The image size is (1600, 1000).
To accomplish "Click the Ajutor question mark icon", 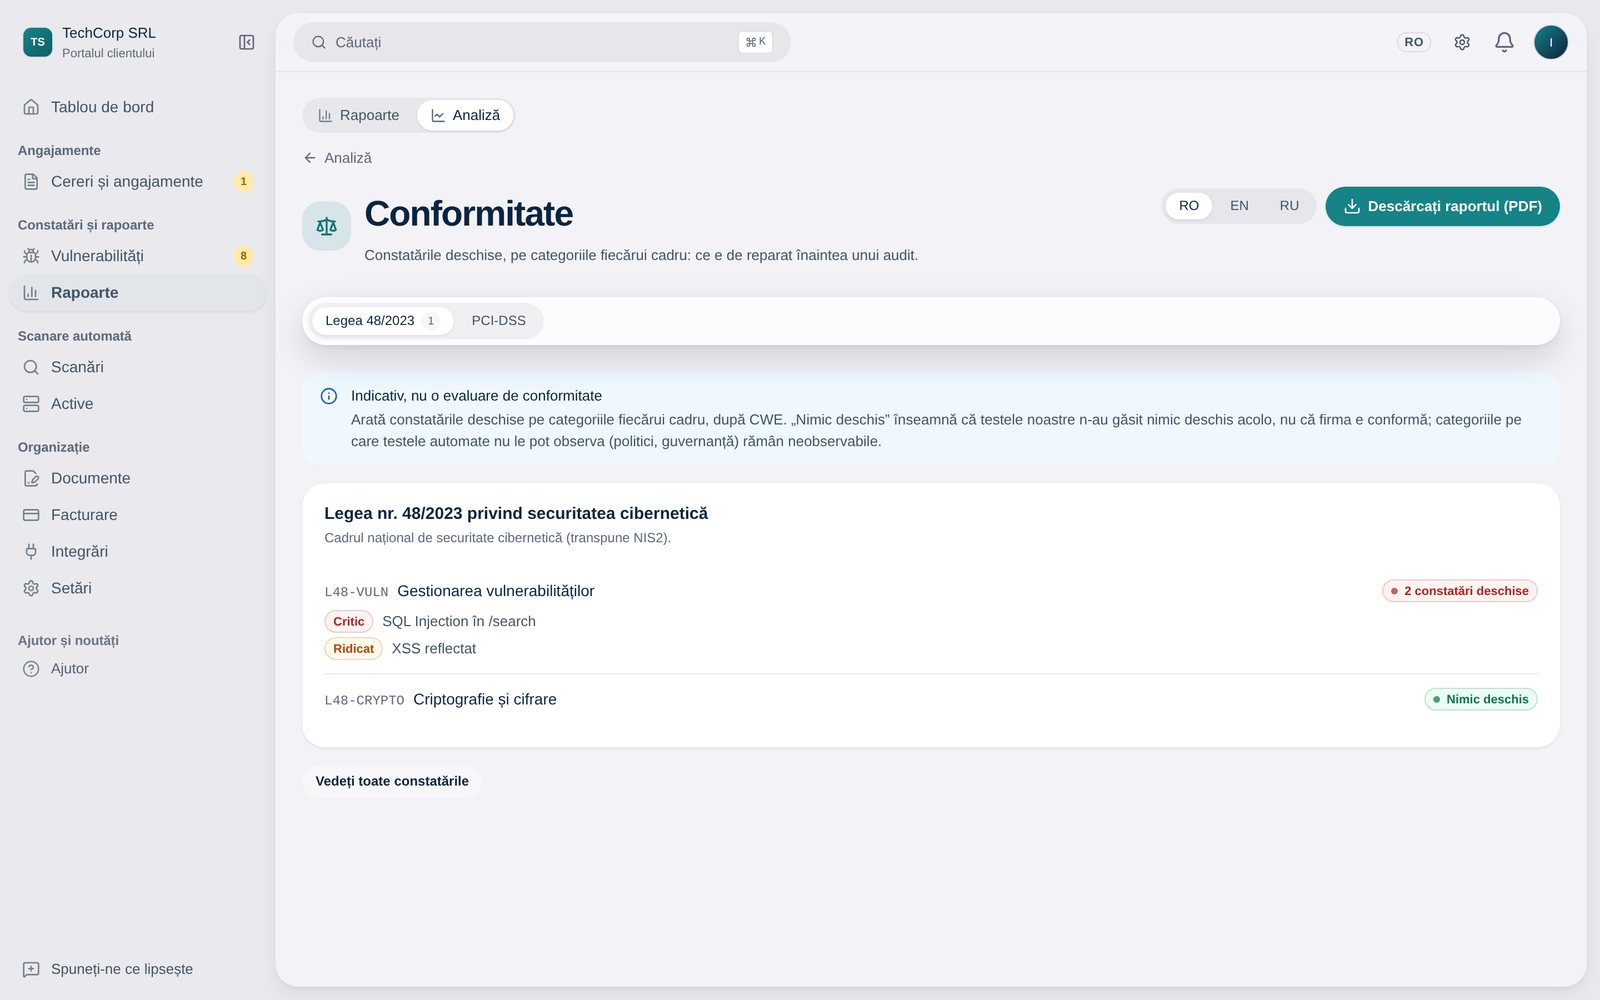I will tap(31, 669).
